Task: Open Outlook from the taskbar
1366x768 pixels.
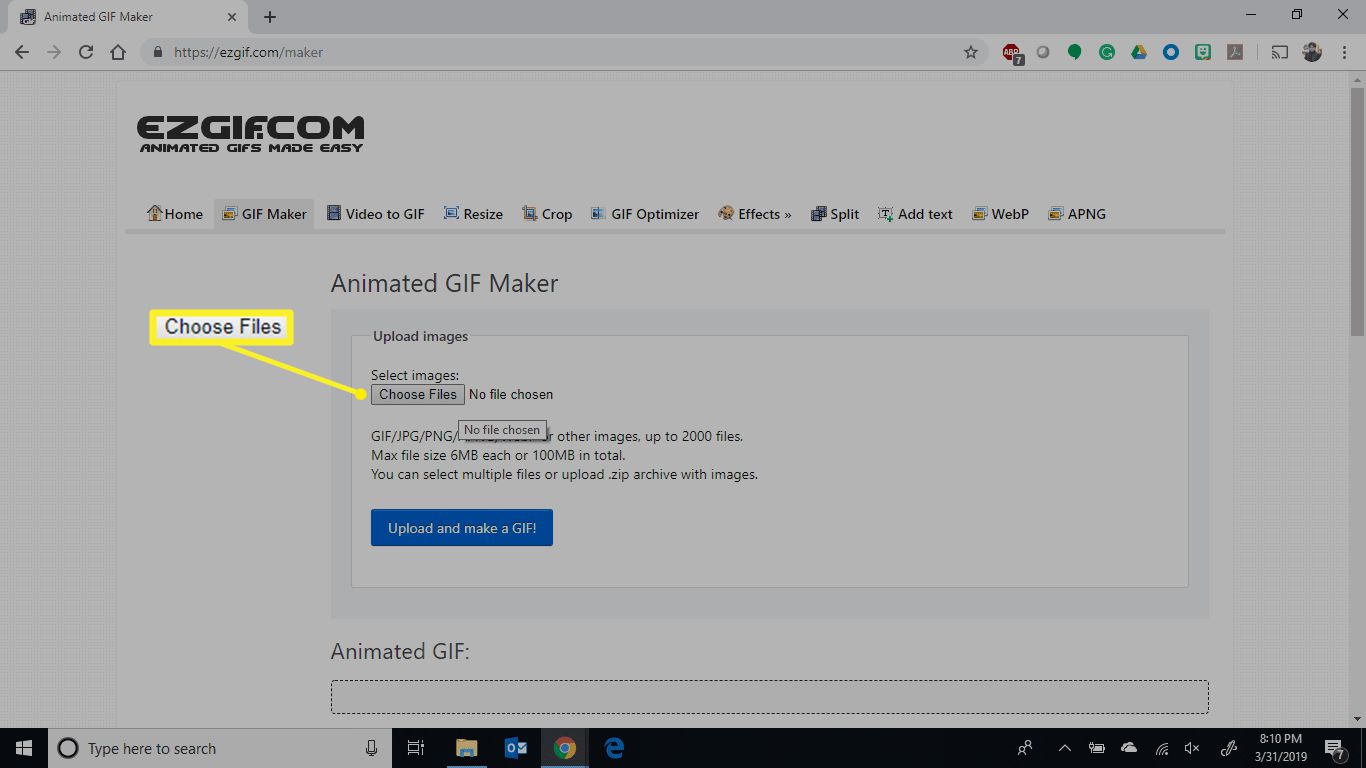Action: click(516, 748)
